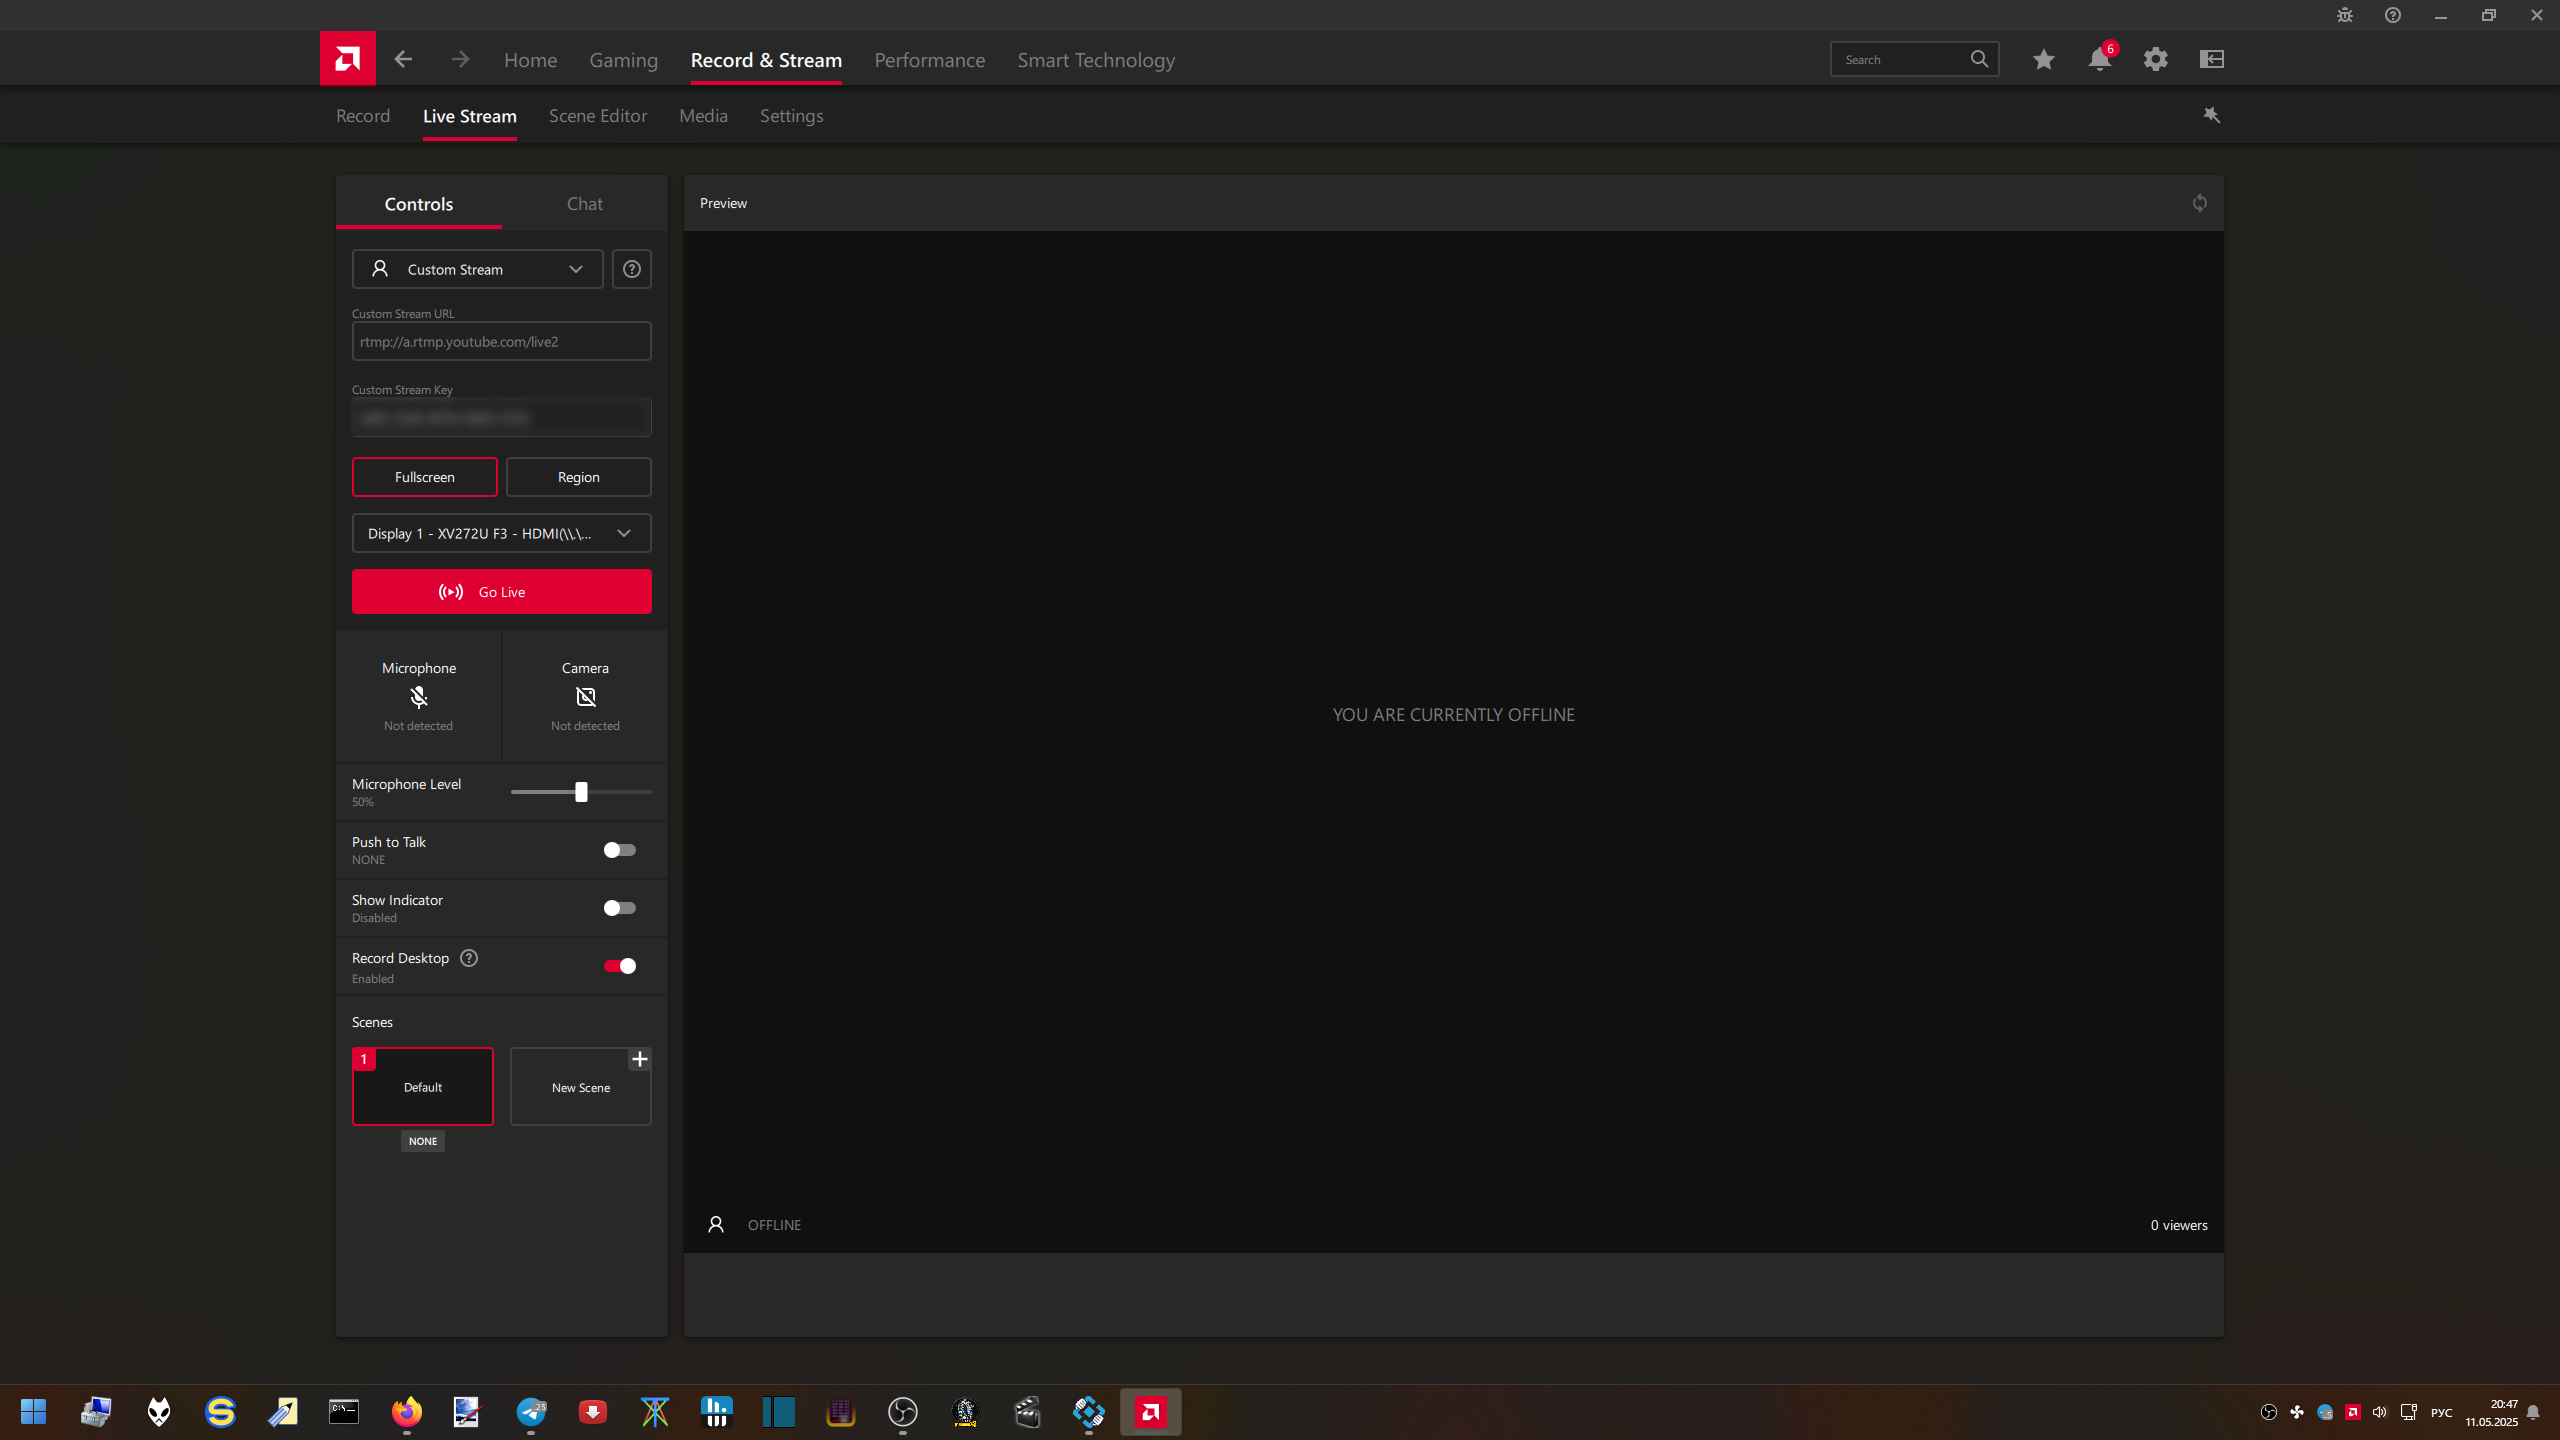Click the Custom Stream URL field

(501, 342)
